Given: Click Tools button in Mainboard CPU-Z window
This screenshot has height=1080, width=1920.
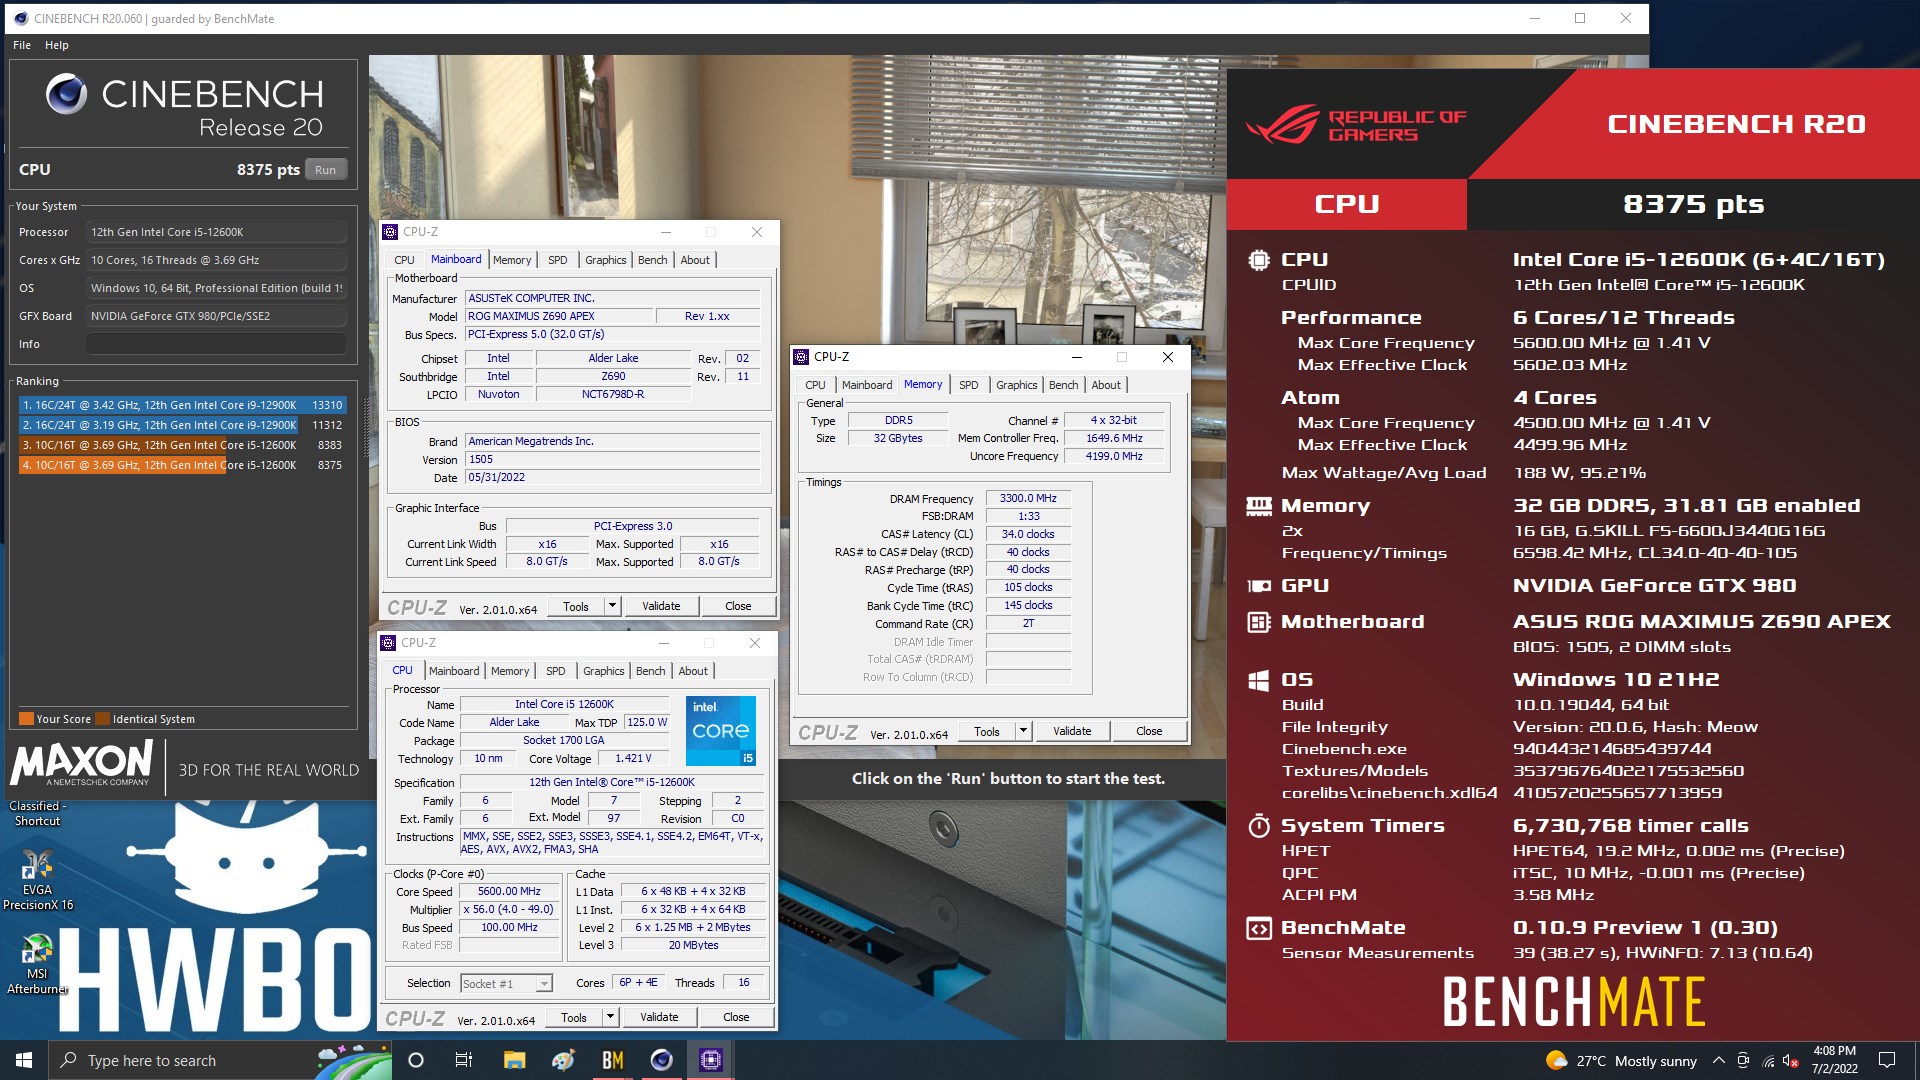Looking at the screenshot, I should click(x=576, y=606).
